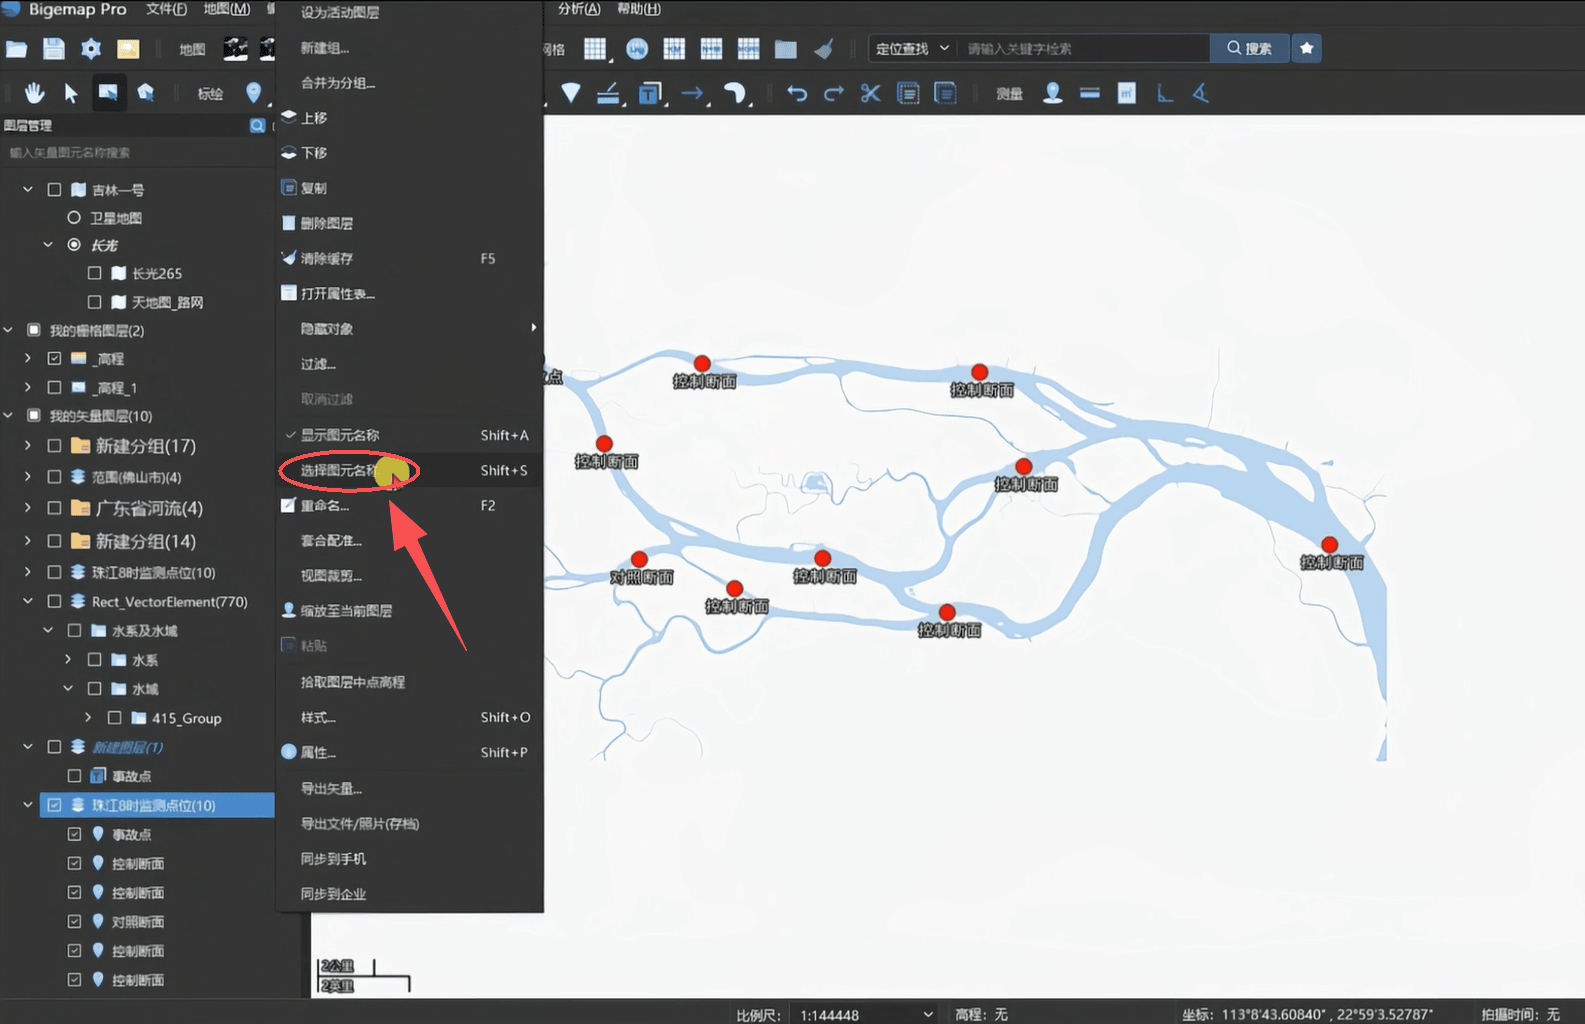Expand the 新建分组(17) group
Screen dimensions: 1585x1024
click(28, 446)
